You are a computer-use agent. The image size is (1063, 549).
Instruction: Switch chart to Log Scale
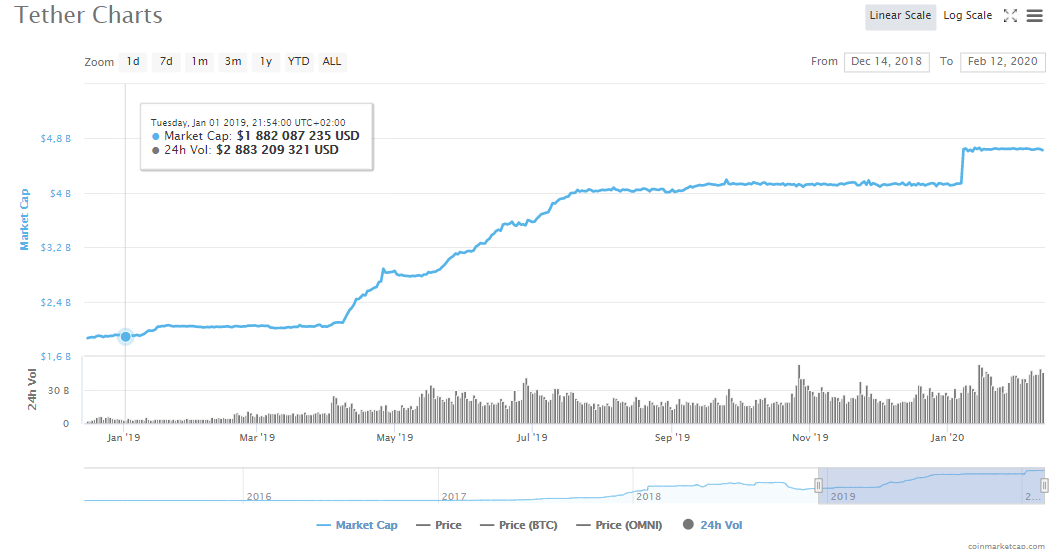pos(967,16)
